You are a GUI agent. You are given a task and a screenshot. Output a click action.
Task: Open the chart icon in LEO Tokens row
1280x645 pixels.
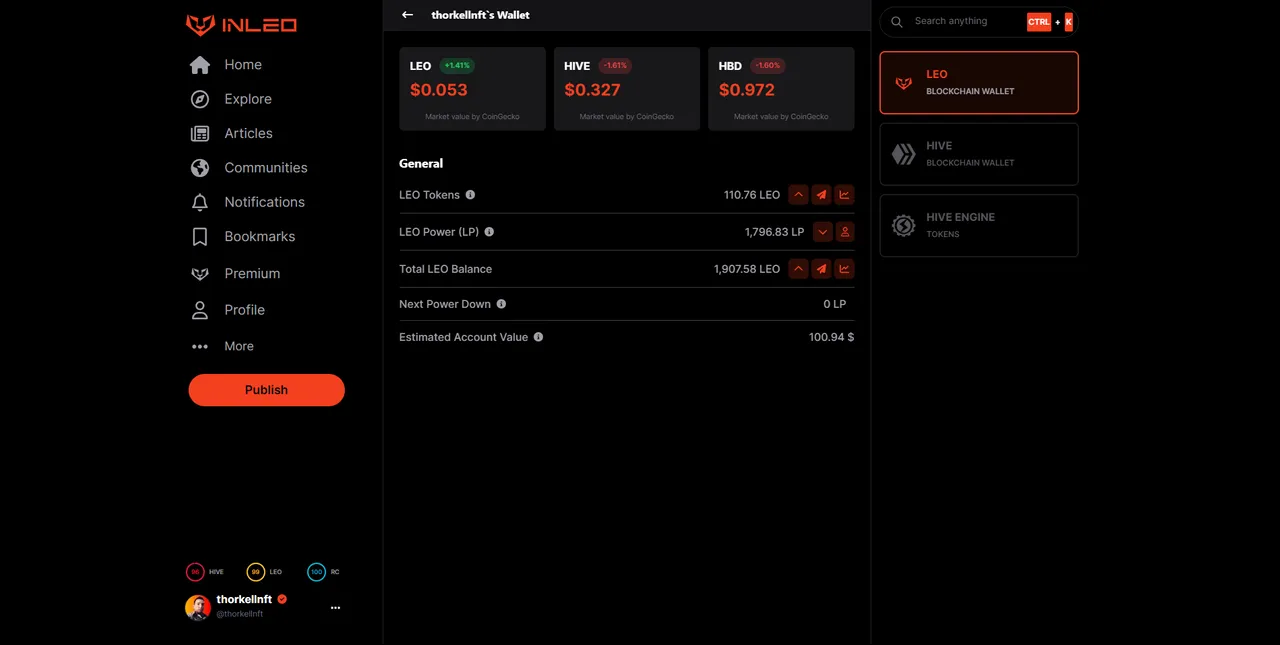844,195
